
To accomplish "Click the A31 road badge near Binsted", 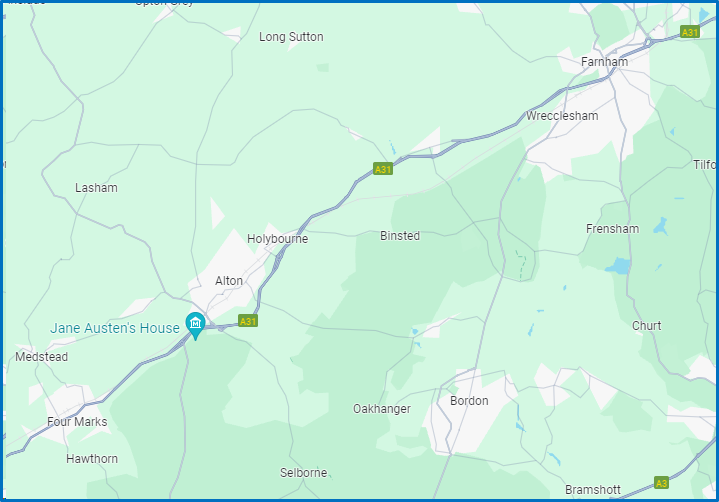I will [x=383, y=169].
